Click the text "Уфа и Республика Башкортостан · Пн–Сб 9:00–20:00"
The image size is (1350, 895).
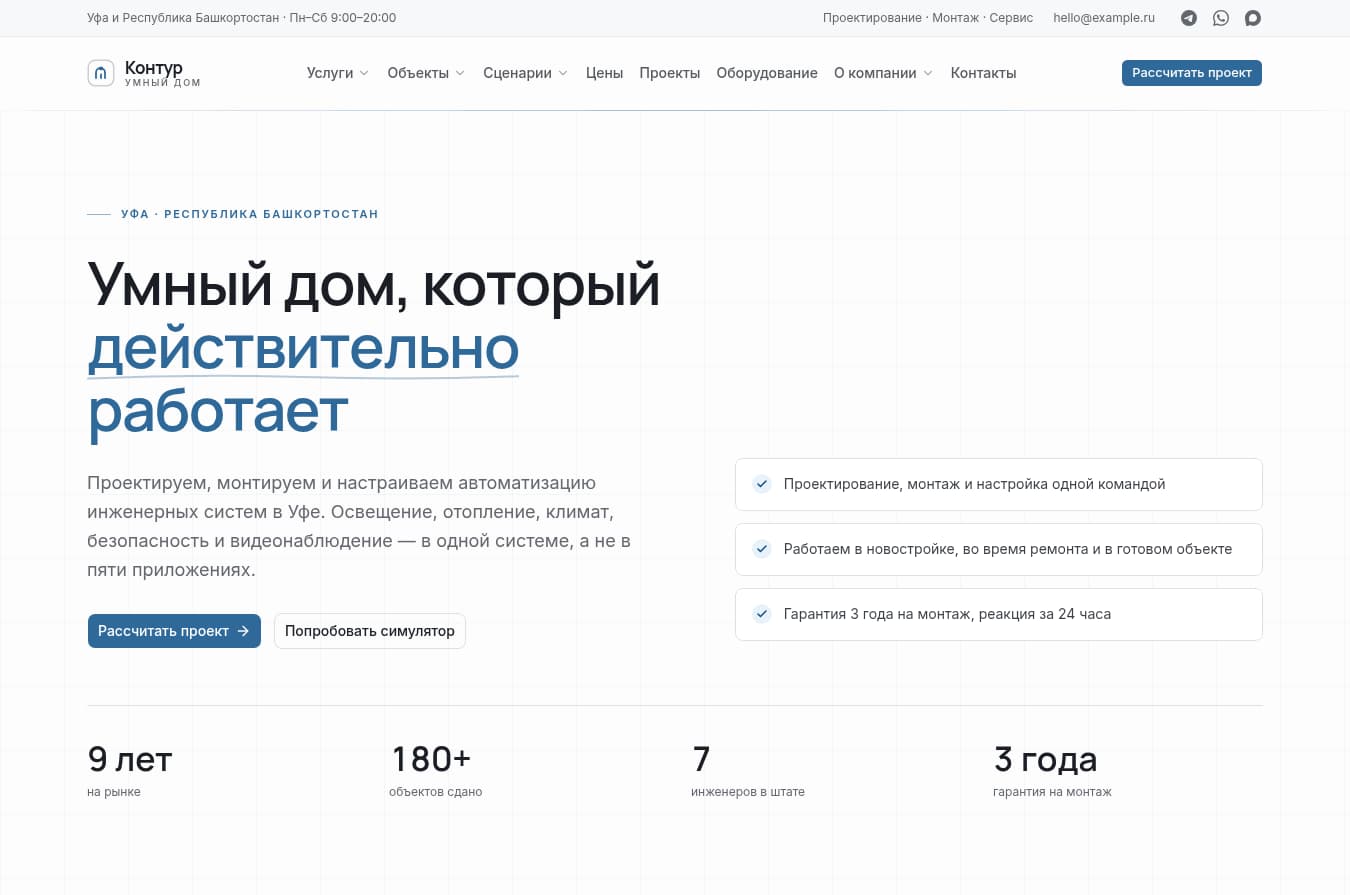(242, 18)
